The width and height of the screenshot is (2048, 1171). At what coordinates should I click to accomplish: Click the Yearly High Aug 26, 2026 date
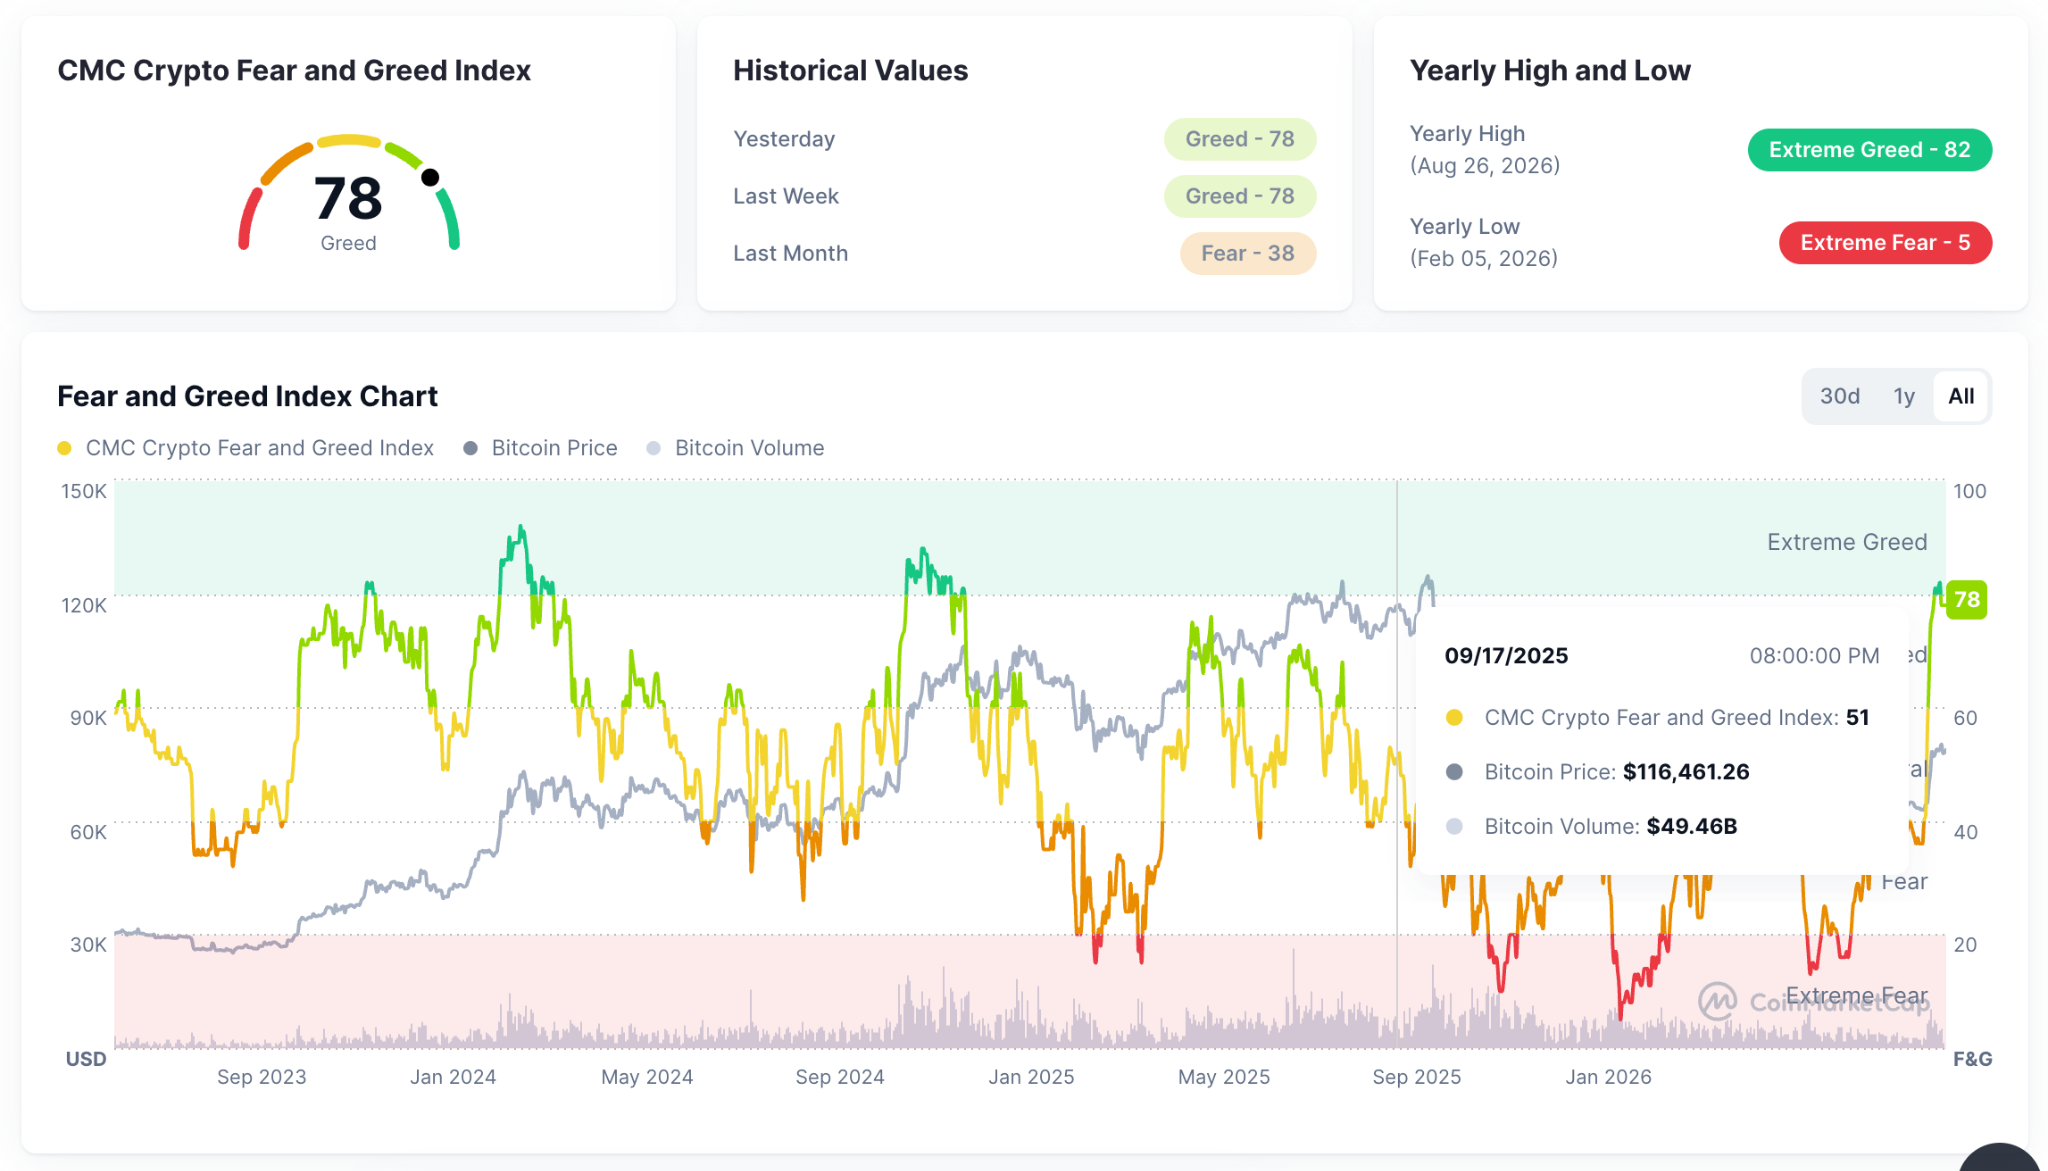pos(1485,165)
